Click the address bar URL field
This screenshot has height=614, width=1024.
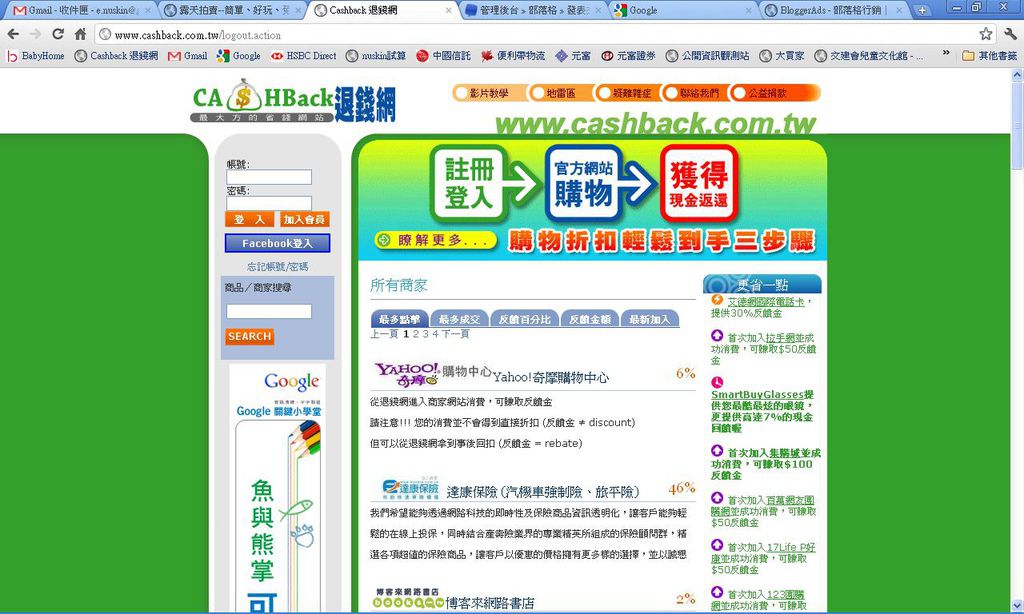pyautogui.click(x=536, y=35)
